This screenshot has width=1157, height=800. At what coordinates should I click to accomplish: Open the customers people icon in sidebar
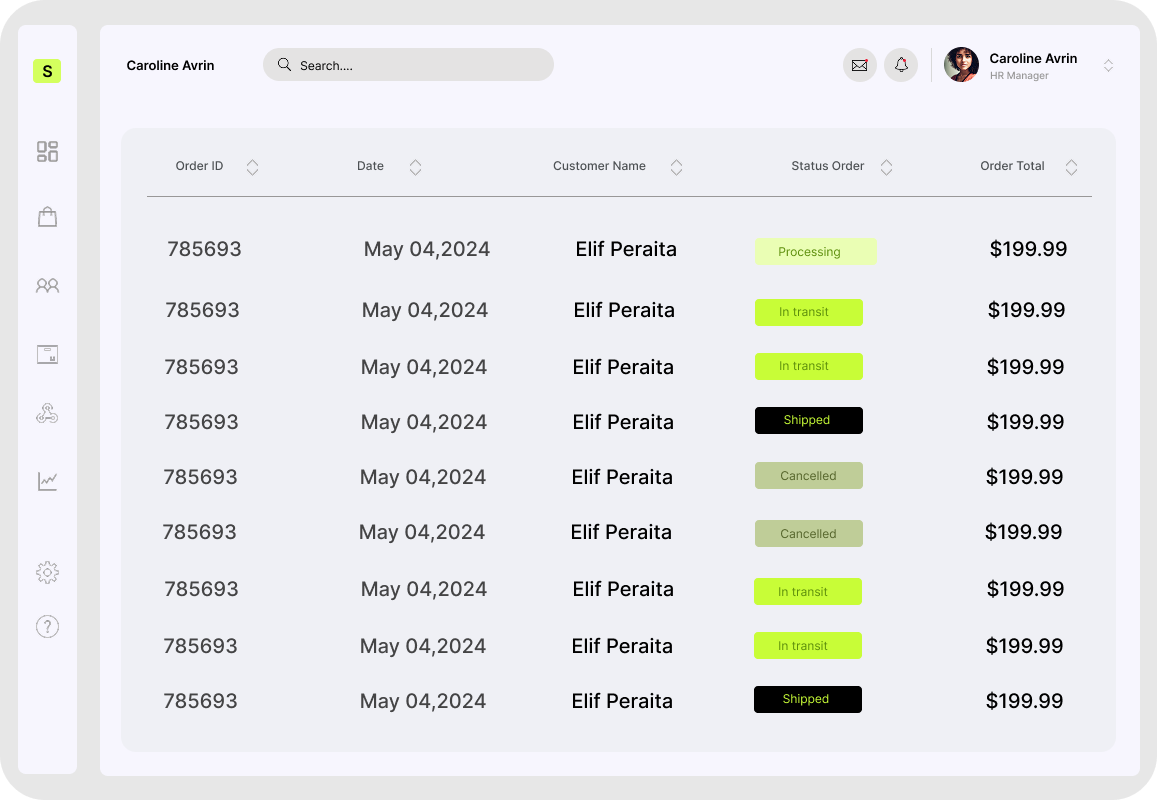(x=47, y=286)
